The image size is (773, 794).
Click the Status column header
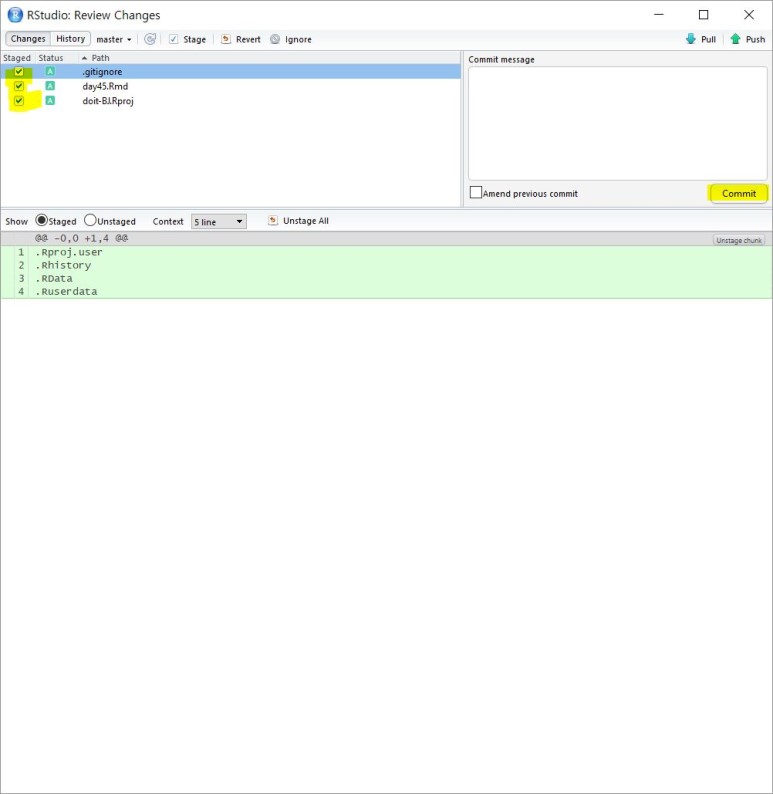pos(51,58)
